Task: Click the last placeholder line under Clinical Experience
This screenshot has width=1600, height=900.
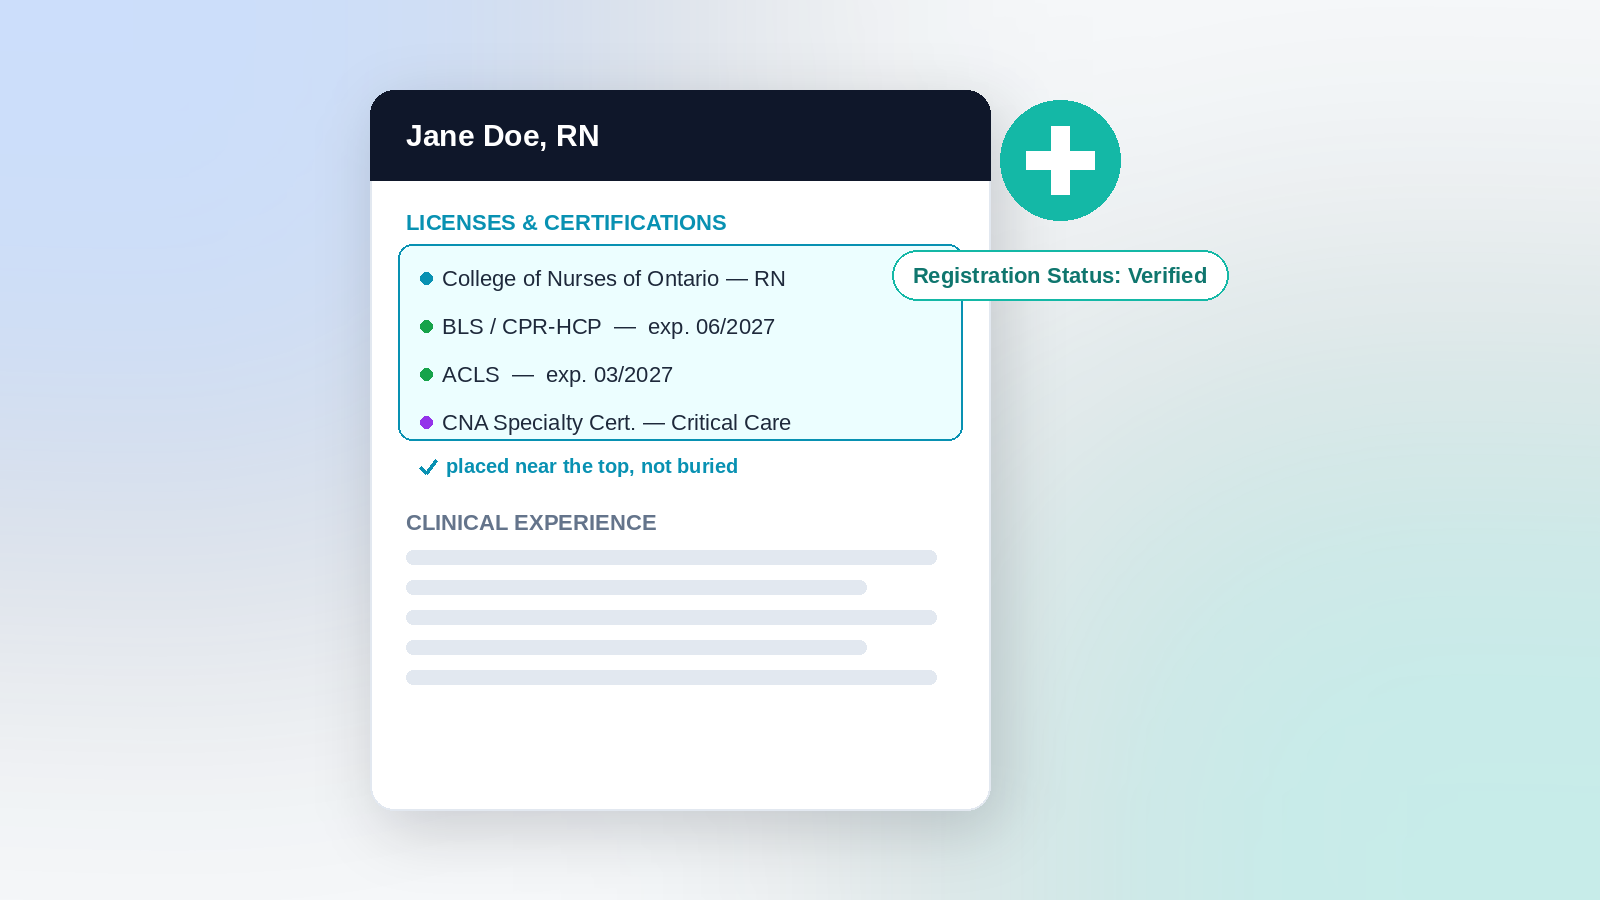Action: point(671,677)
